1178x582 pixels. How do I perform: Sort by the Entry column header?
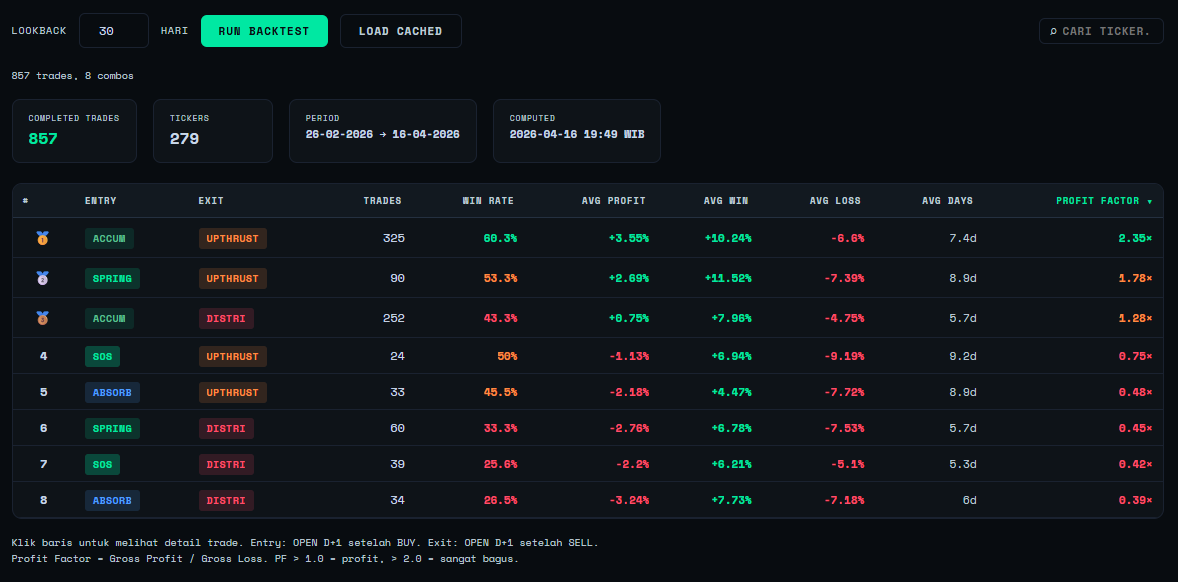click(101, 201)
